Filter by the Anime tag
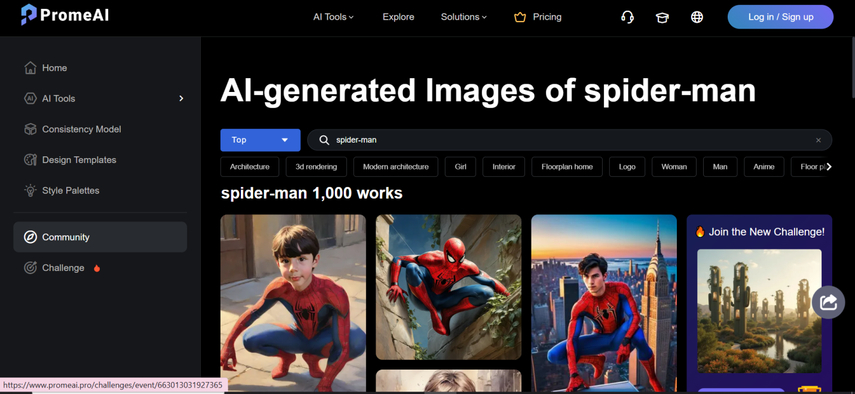Screen dimensions: 855x394 764,167
